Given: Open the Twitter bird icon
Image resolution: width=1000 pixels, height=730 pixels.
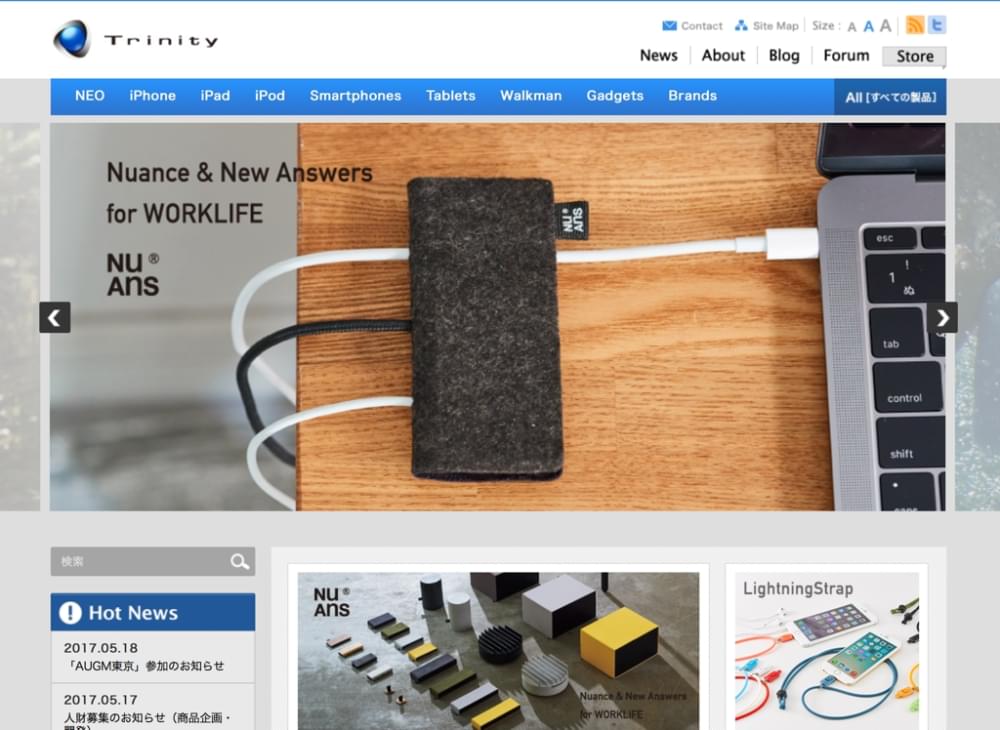Looking at the screenshot, I should 936,25.
